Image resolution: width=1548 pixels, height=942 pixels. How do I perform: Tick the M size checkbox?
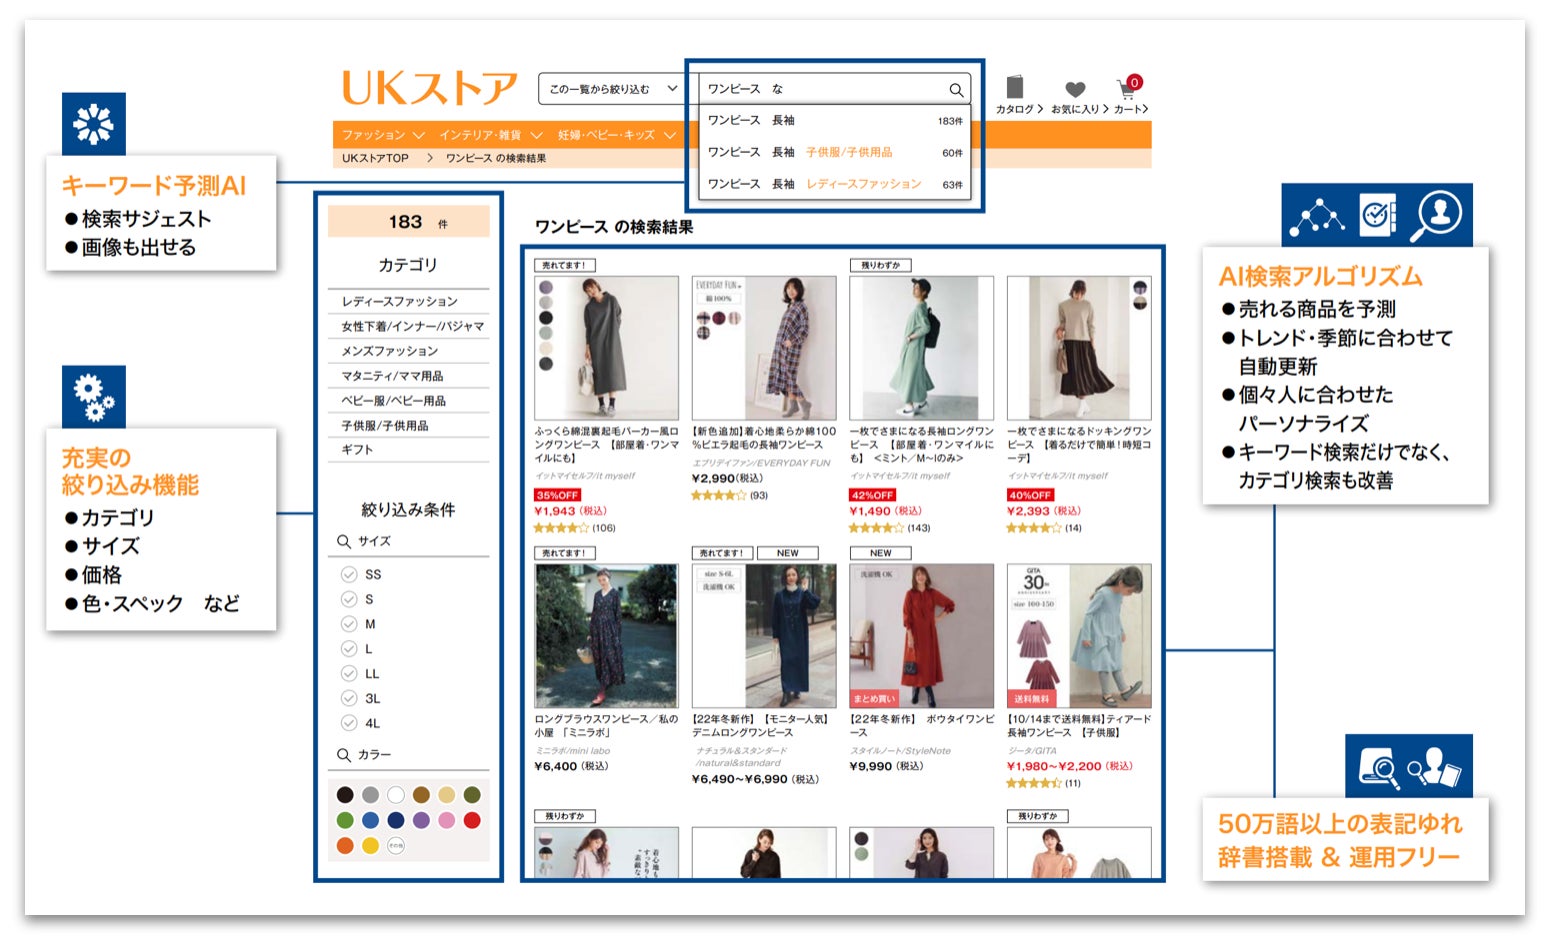(x=349, y=624)
